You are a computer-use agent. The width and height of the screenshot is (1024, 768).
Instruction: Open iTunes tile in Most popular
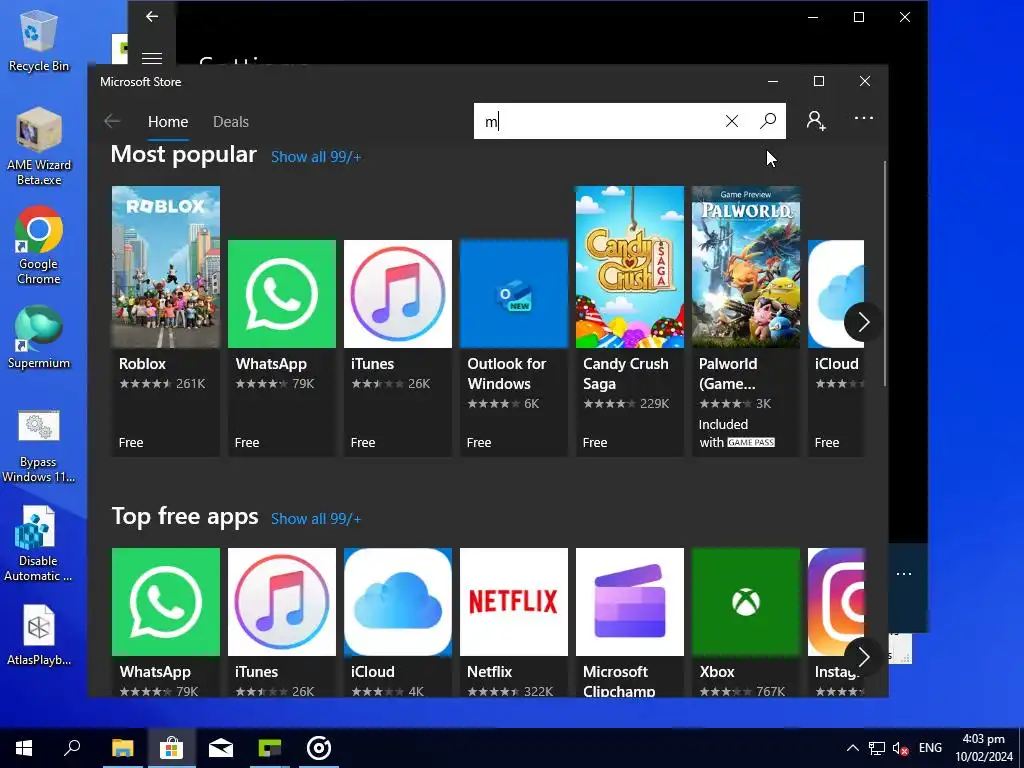(398, 347)
